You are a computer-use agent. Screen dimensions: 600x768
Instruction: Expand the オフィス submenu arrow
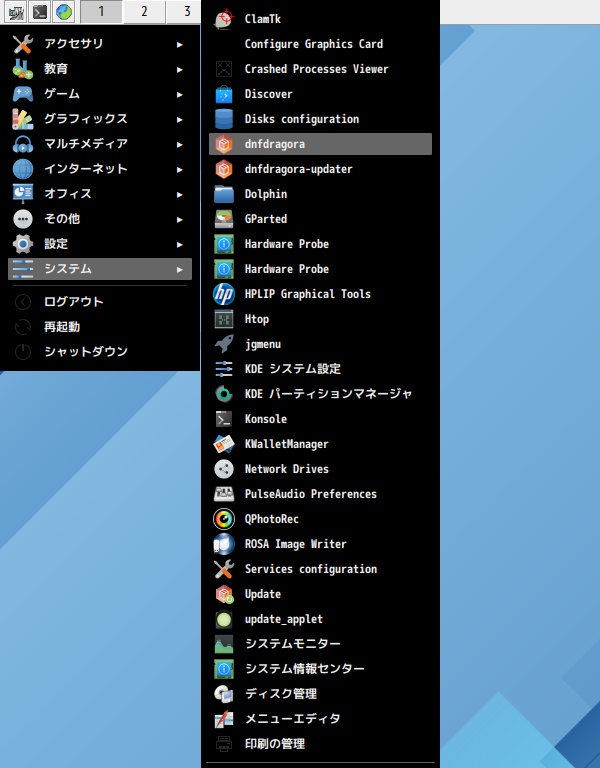(x=180, y=194)
